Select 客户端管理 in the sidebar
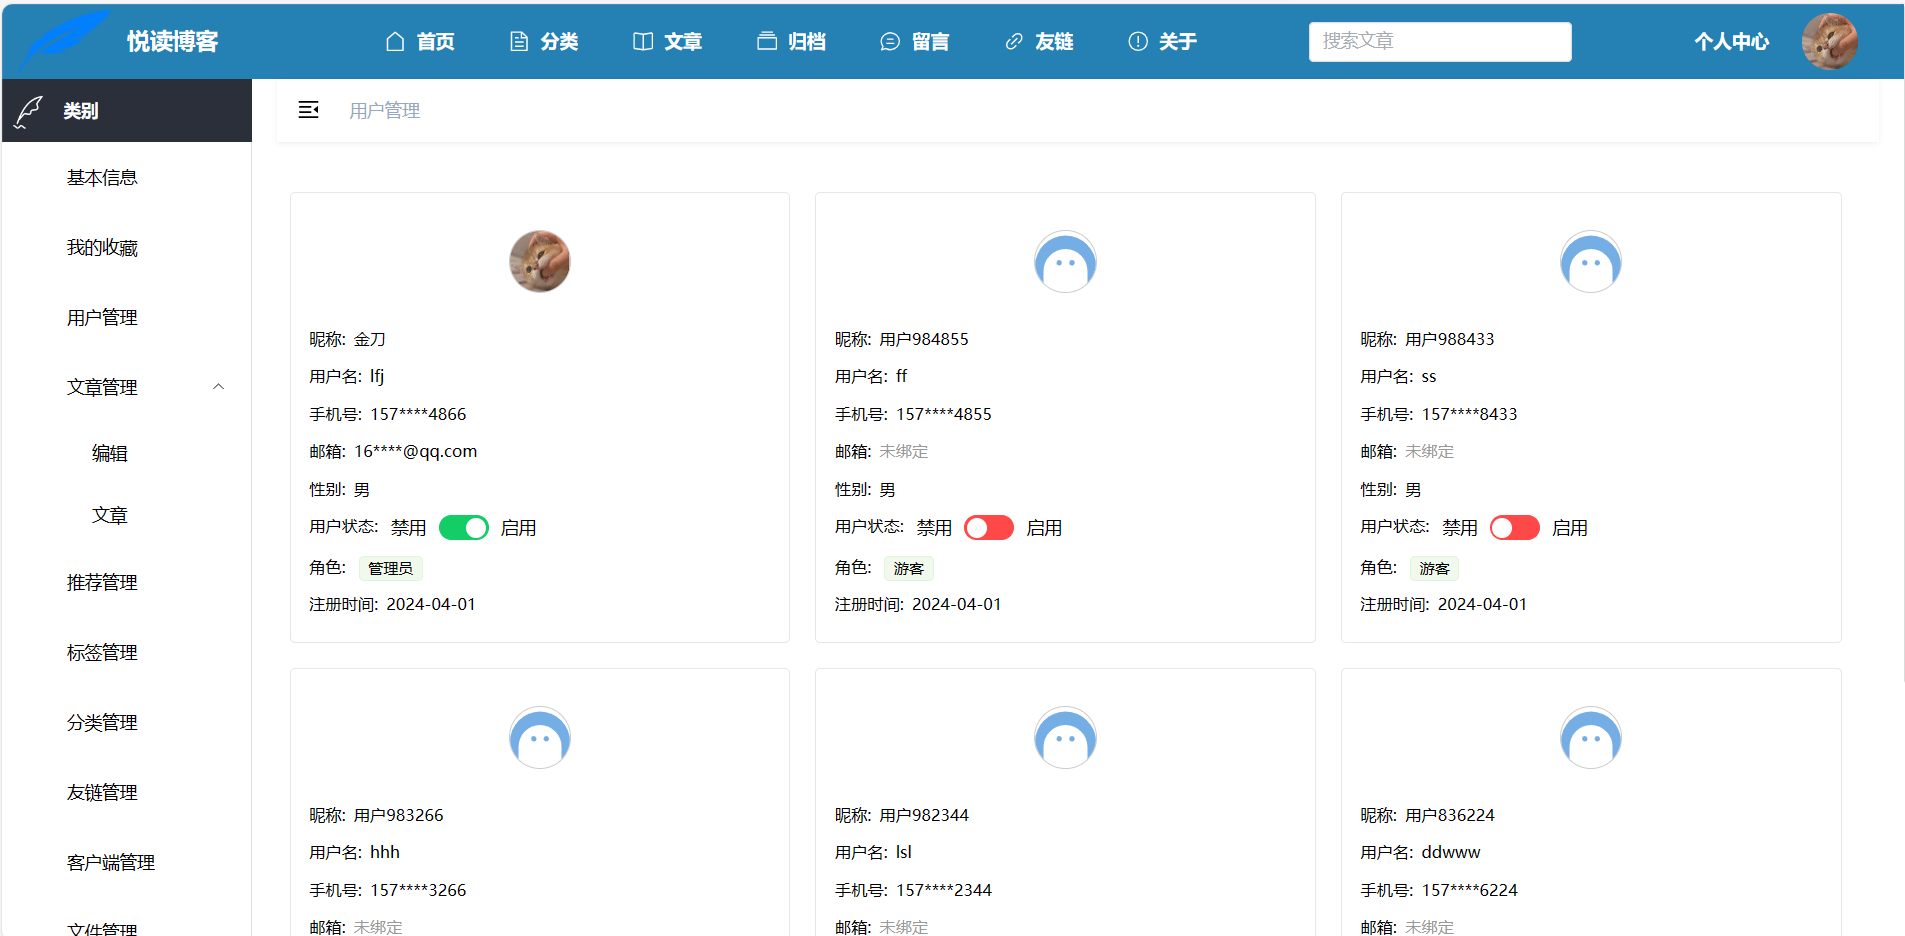Screen dimensions: 1905x936 (x=111, y=862)
